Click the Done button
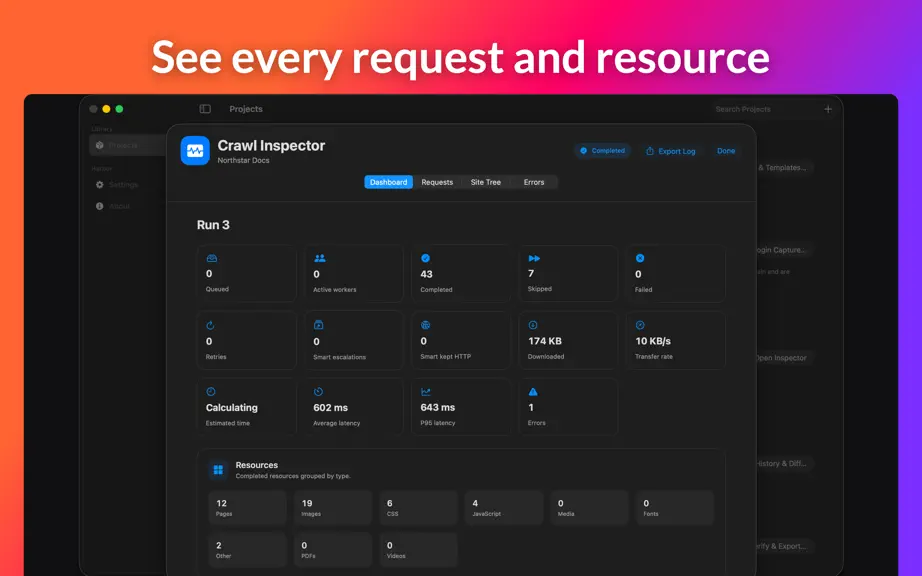Viewport: 922px width, 576px height. 726,151
